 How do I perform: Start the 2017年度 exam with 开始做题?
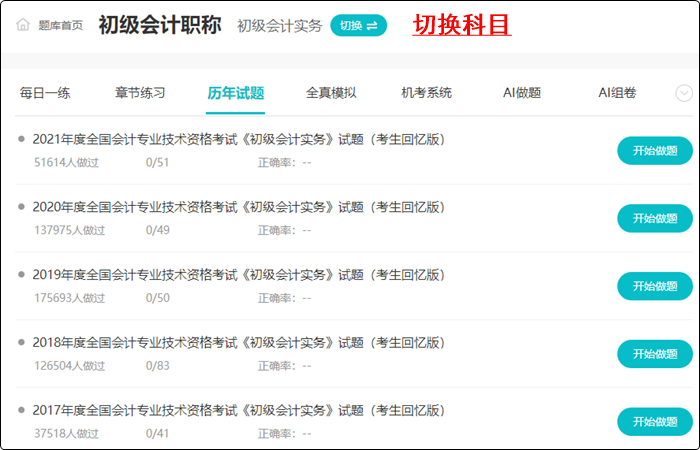[655, 422]
